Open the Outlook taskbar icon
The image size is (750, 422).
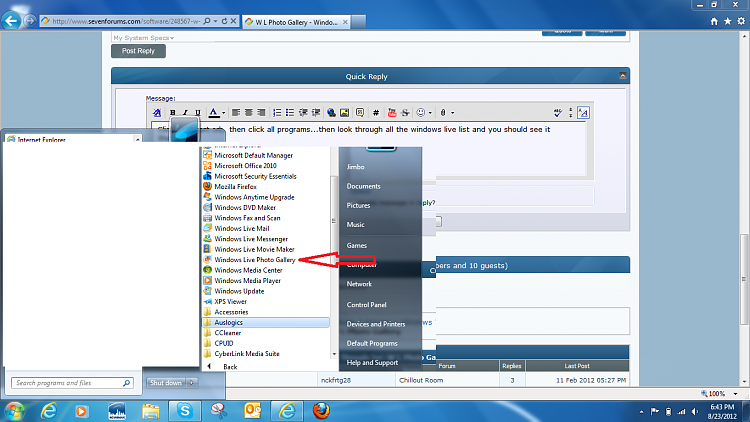pos(253,411)
